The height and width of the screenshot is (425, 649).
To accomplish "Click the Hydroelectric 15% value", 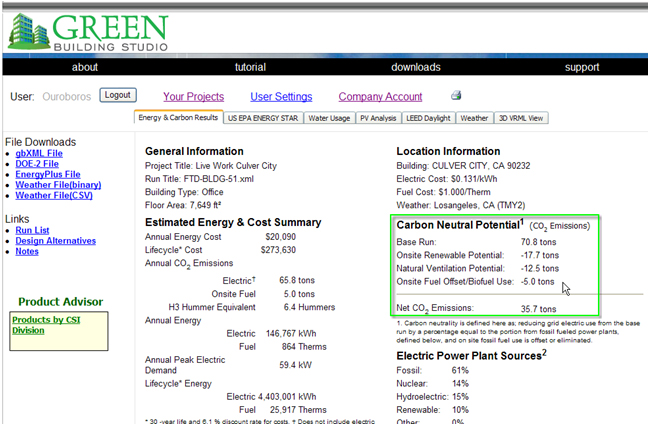I will (460, 397).
